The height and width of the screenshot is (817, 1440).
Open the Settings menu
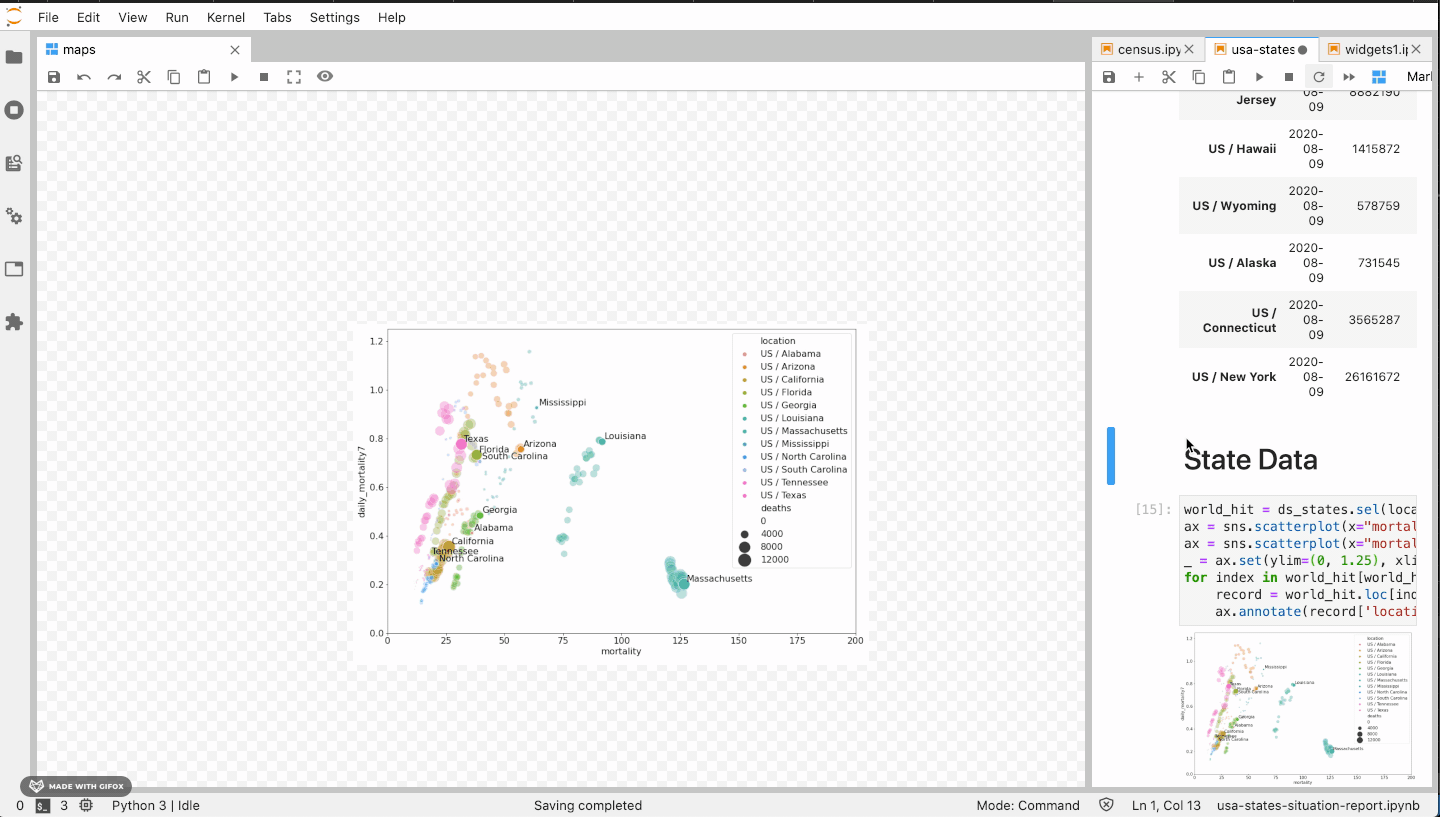point(335,17)
